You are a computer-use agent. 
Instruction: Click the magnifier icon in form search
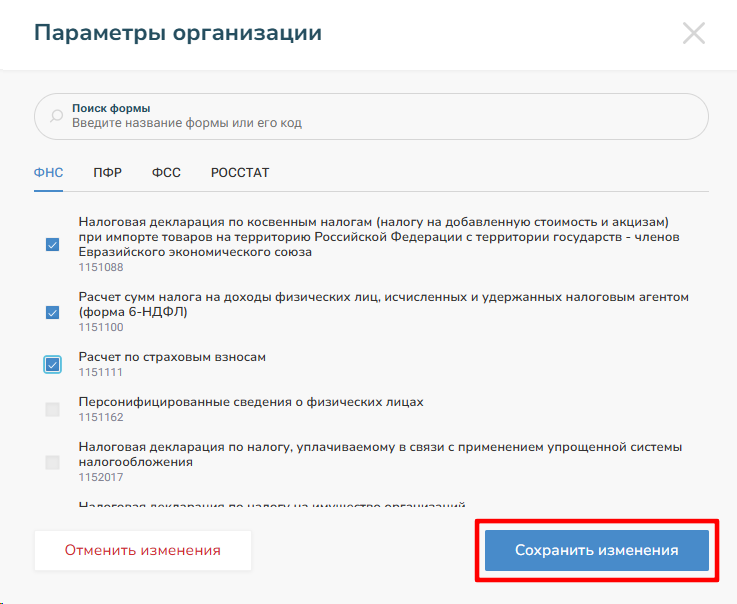coord(55,116)
